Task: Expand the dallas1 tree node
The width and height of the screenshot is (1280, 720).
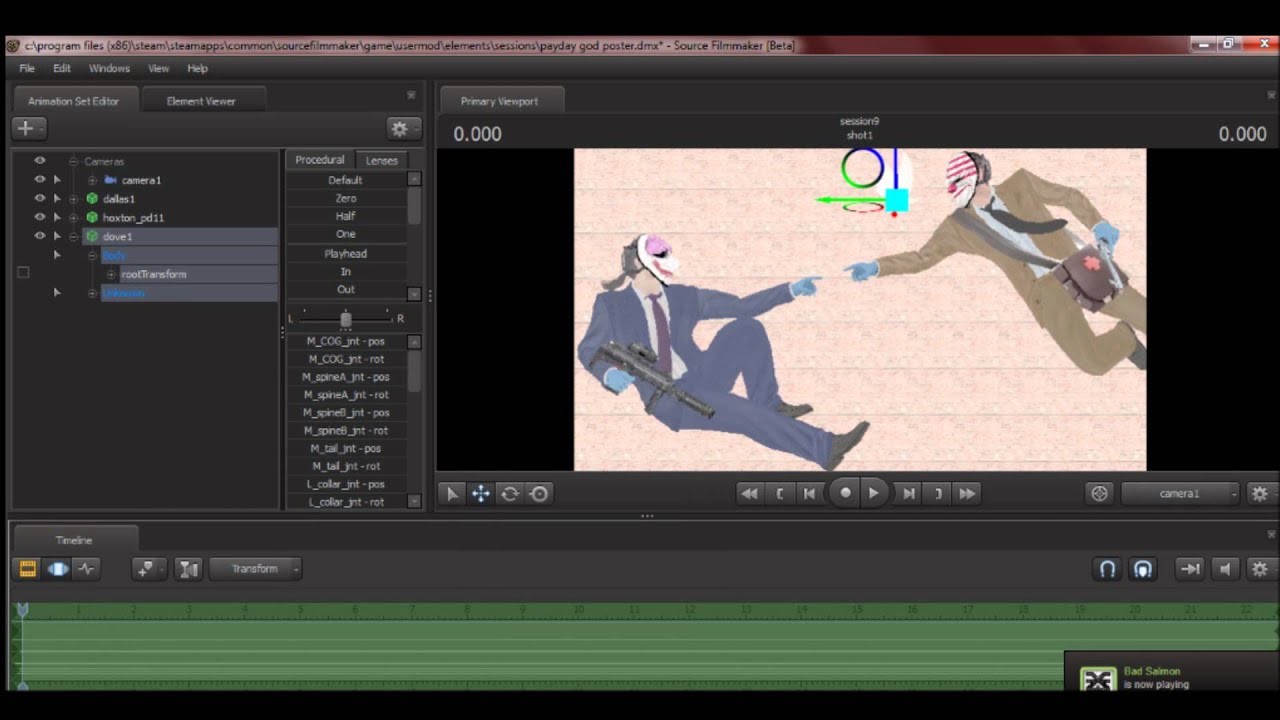Action: (x=73, y=199)
